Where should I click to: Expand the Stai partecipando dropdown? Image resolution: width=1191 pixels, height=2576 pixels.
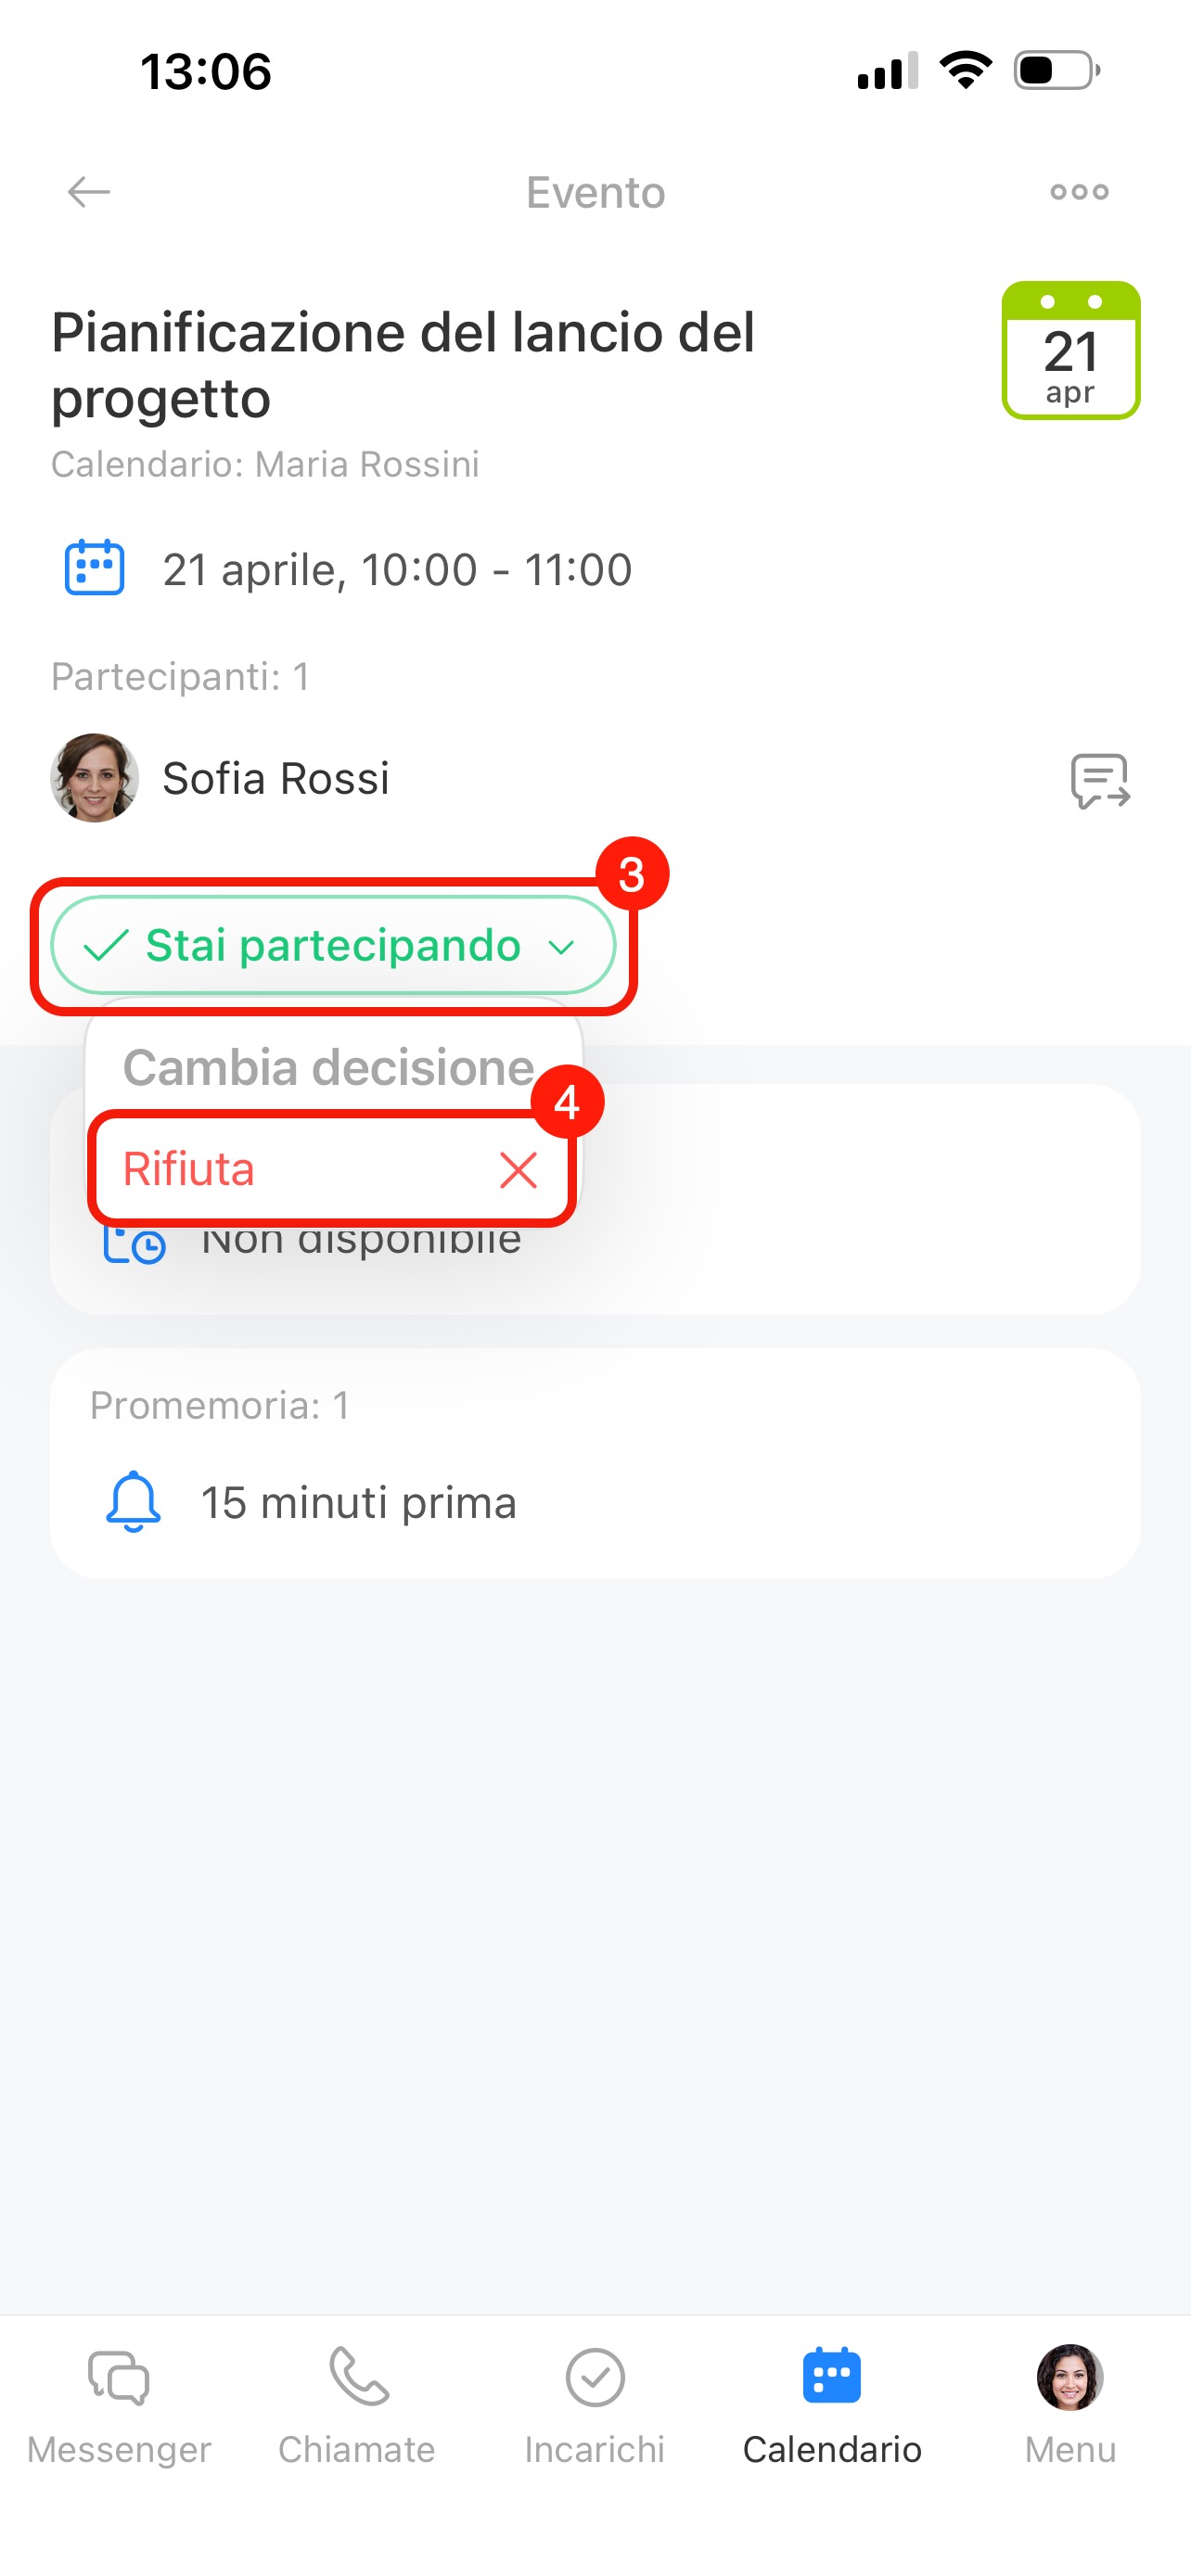click(x=332, y=945)
